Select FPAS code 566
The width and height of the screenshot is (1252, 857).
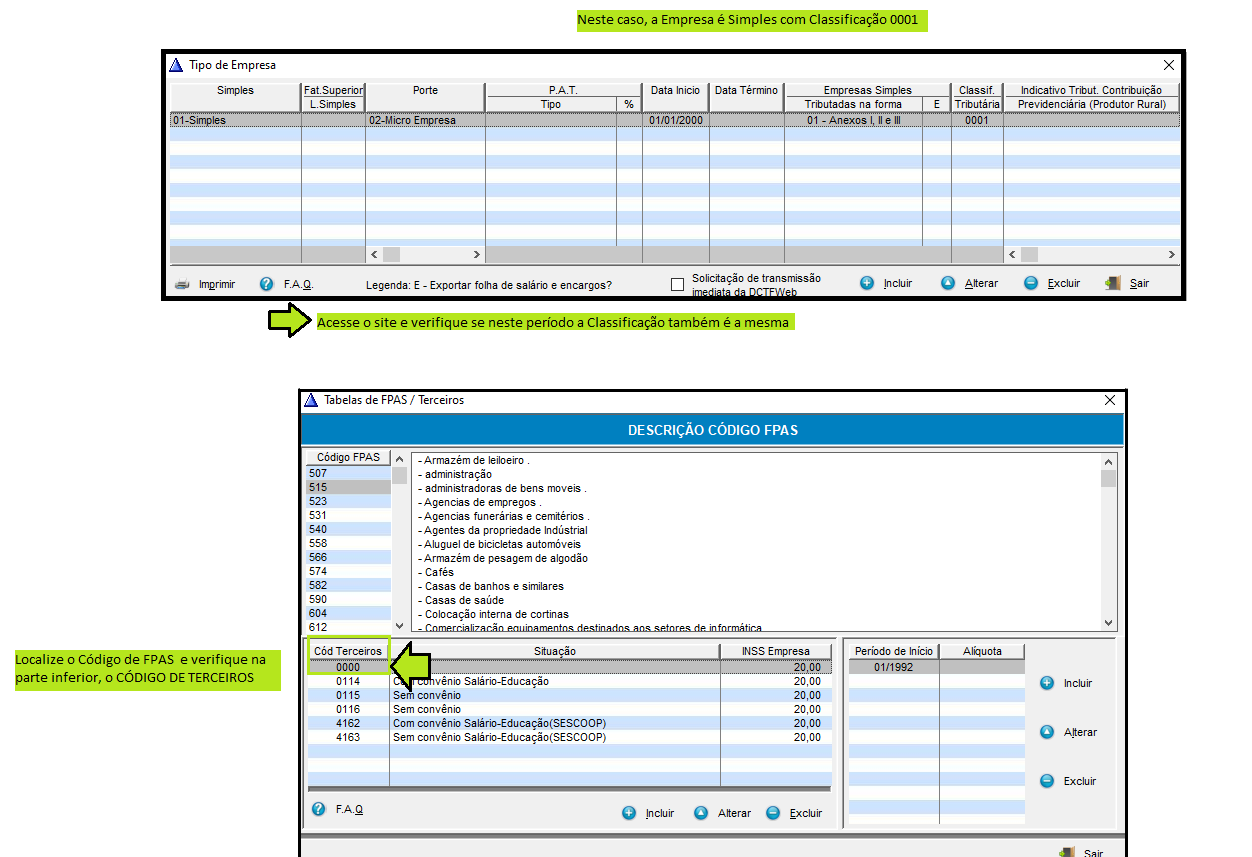[348, 557]
